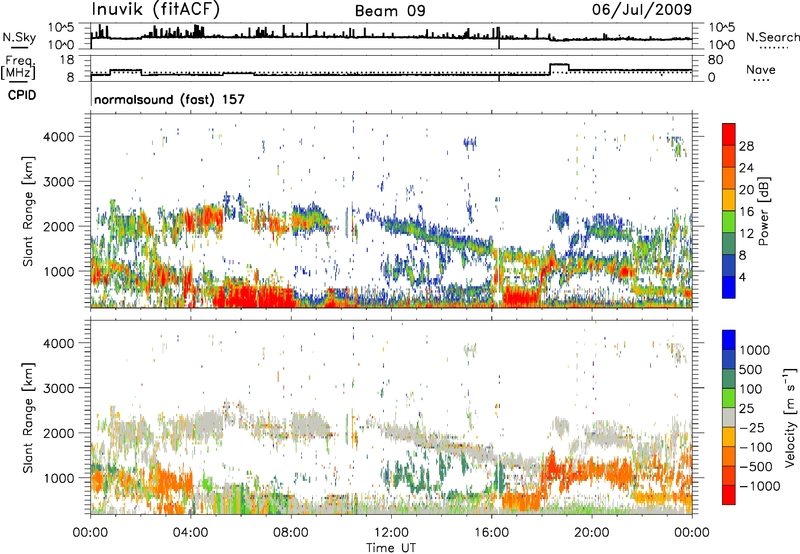This screenshot has width=800, height=554.
Task: Click the power panel 'Slant Range [km]' label
Action: (x=28, y=211)
